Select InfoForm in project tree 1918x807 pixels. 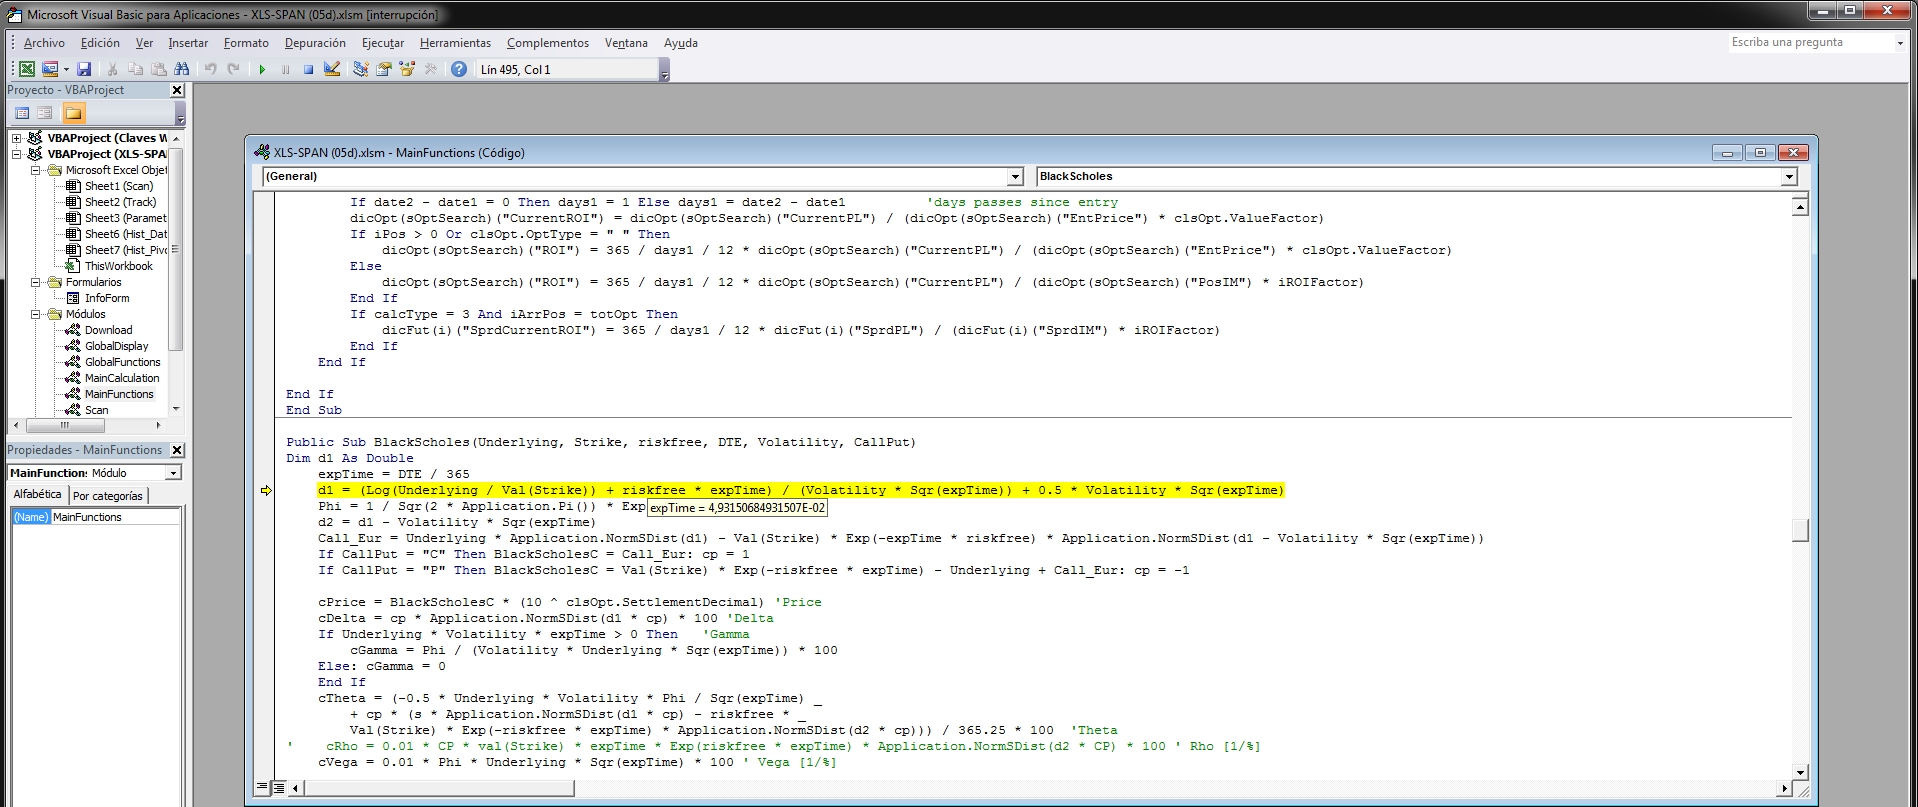point(107,298)
